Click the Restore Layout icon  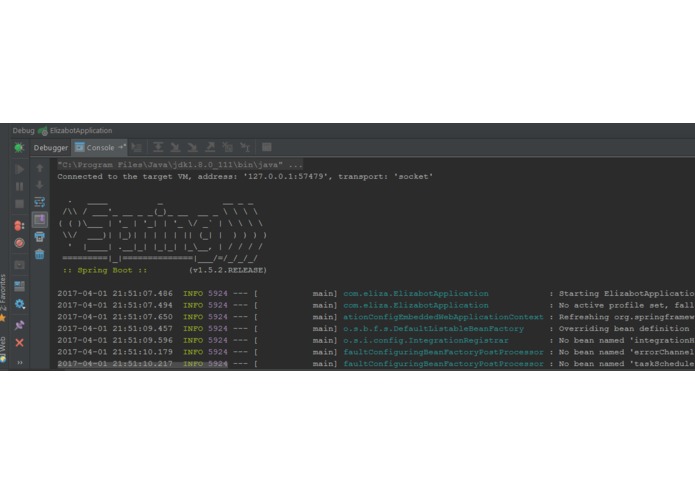pos(20,286)
